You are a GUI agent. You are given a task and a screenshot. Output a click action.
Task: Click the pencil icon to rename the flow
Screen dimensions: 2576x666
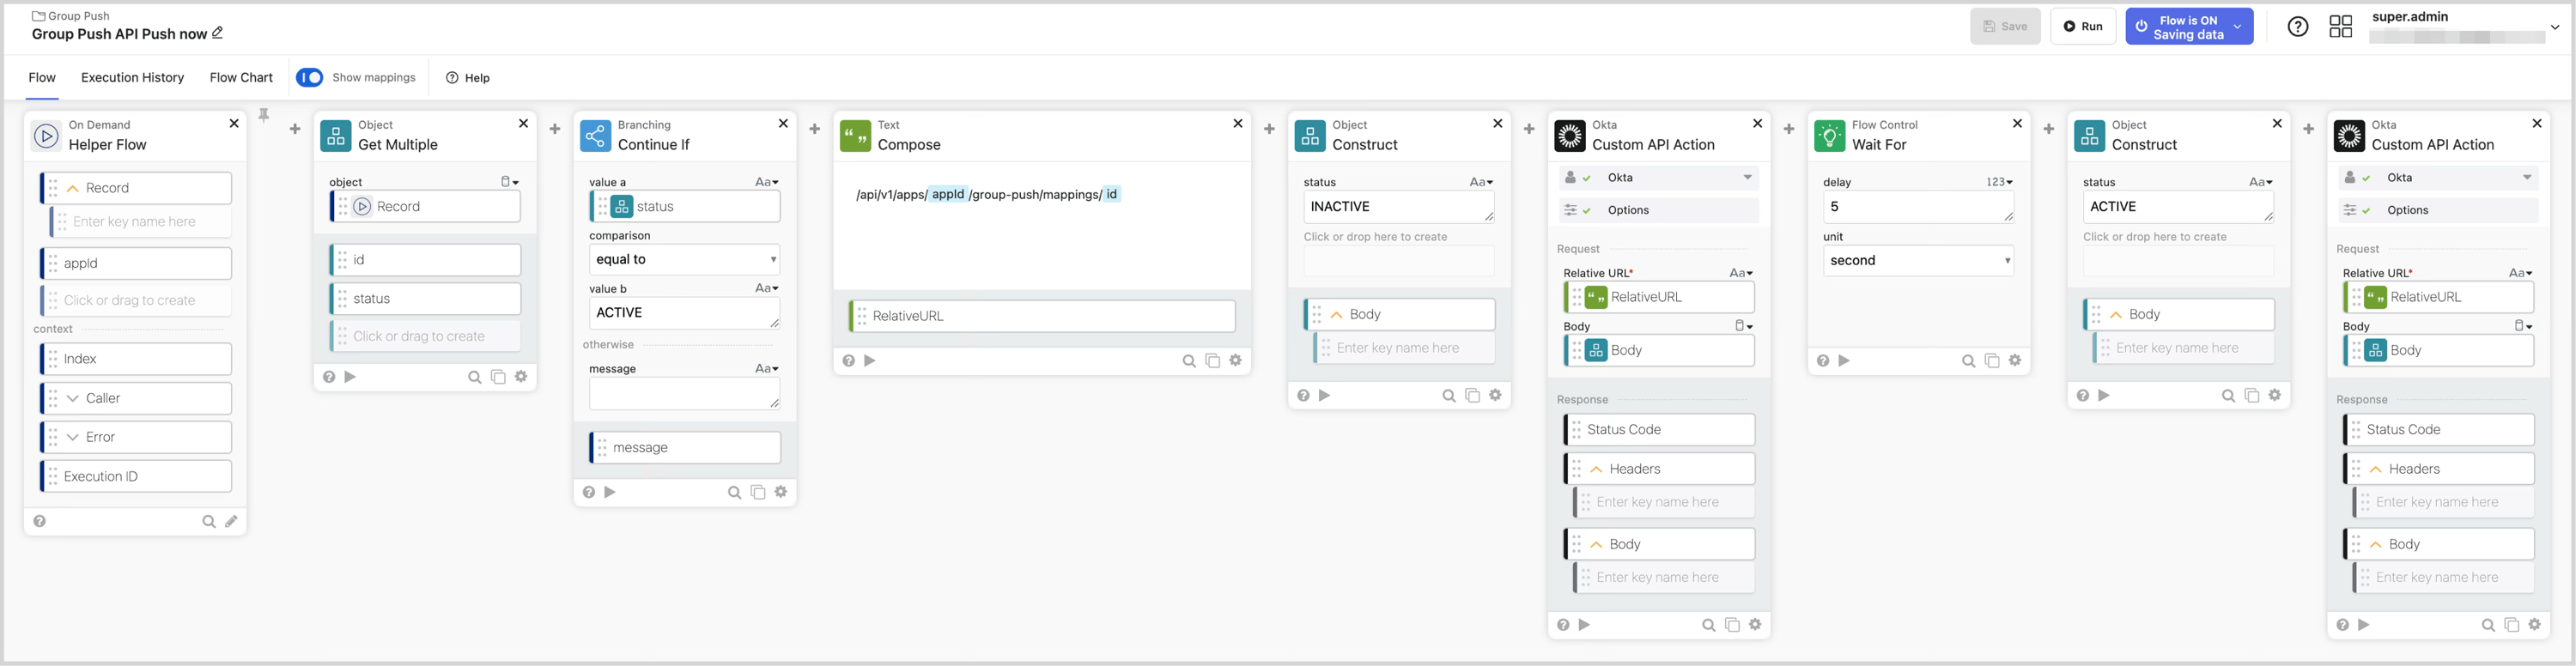[x=216, y=33]
